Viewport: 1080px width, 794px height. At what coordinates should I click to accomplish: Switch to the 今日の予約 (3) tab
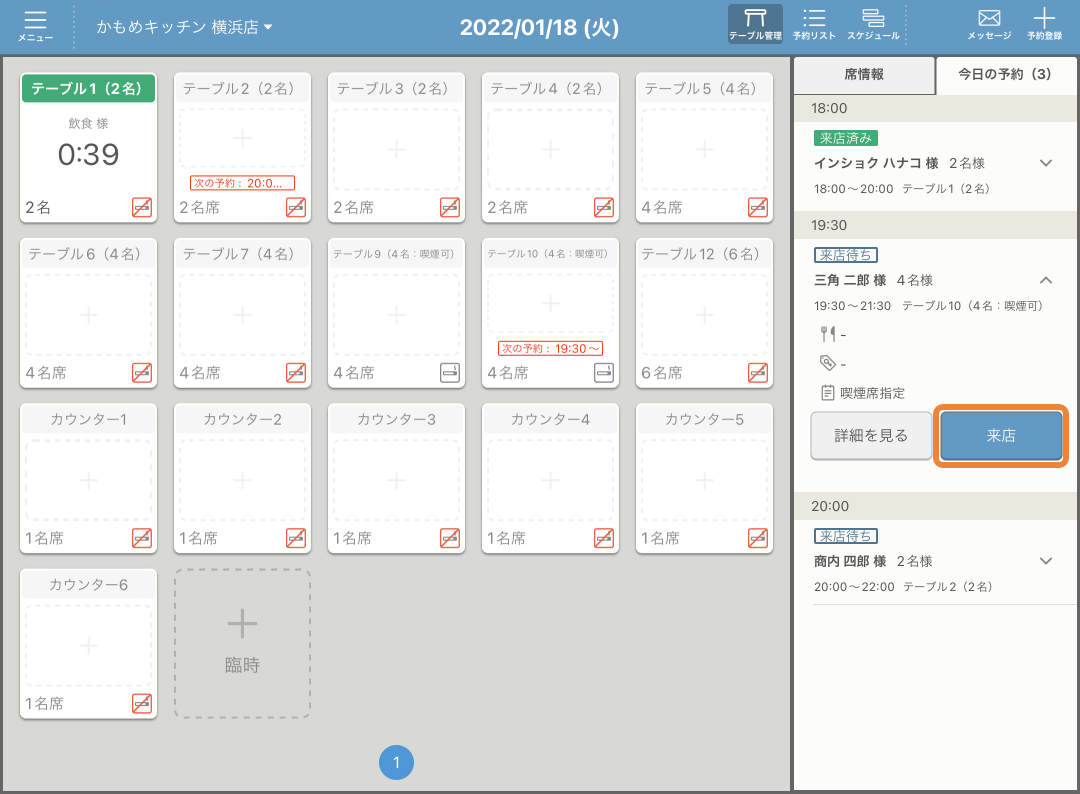click(x=1005, y=74)
